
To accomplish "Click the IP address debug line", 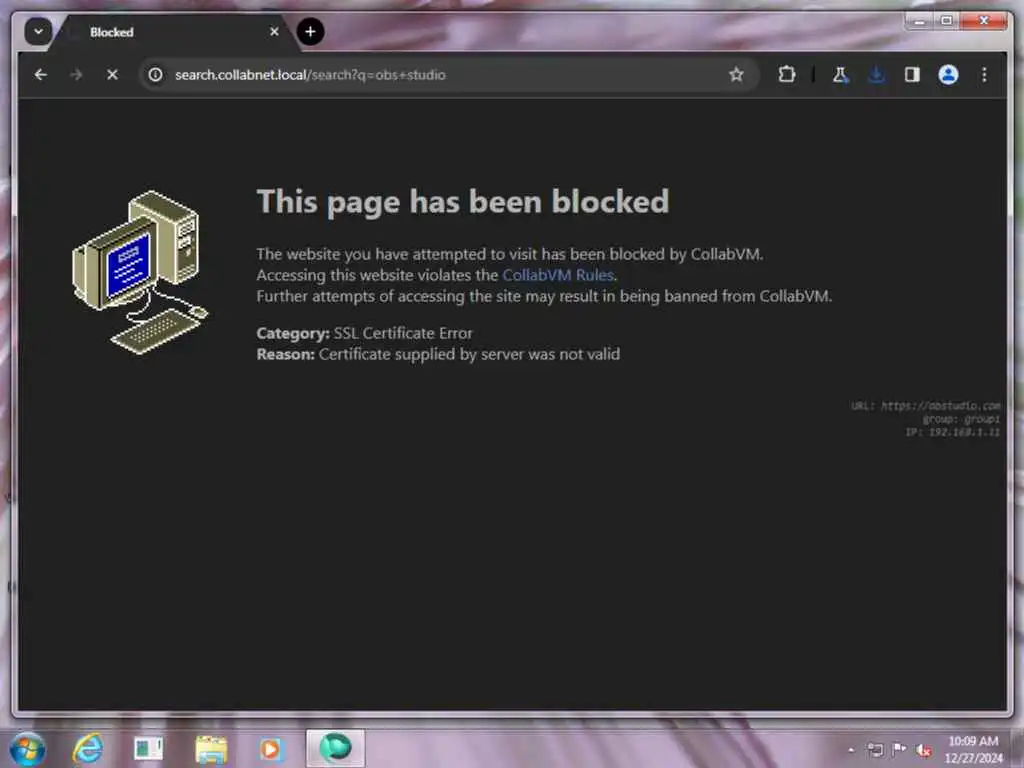I will [952, 432].
